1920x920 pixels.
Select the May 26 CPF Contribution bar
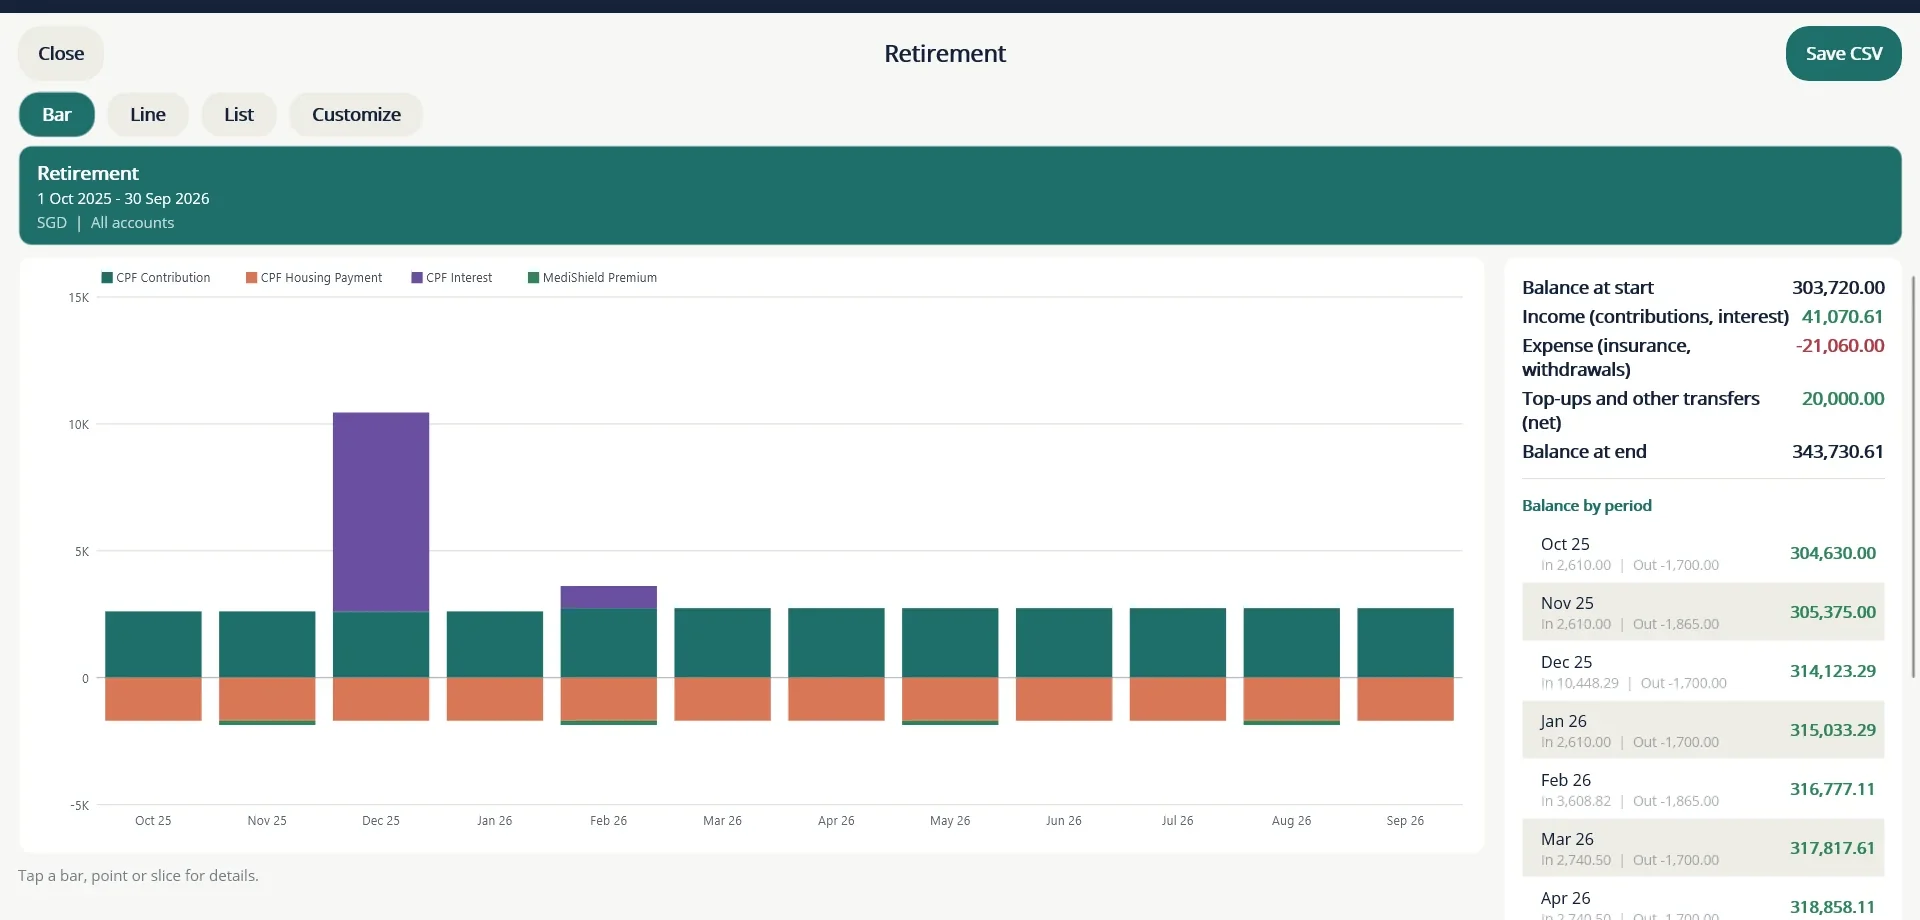(x=950, y=643)
